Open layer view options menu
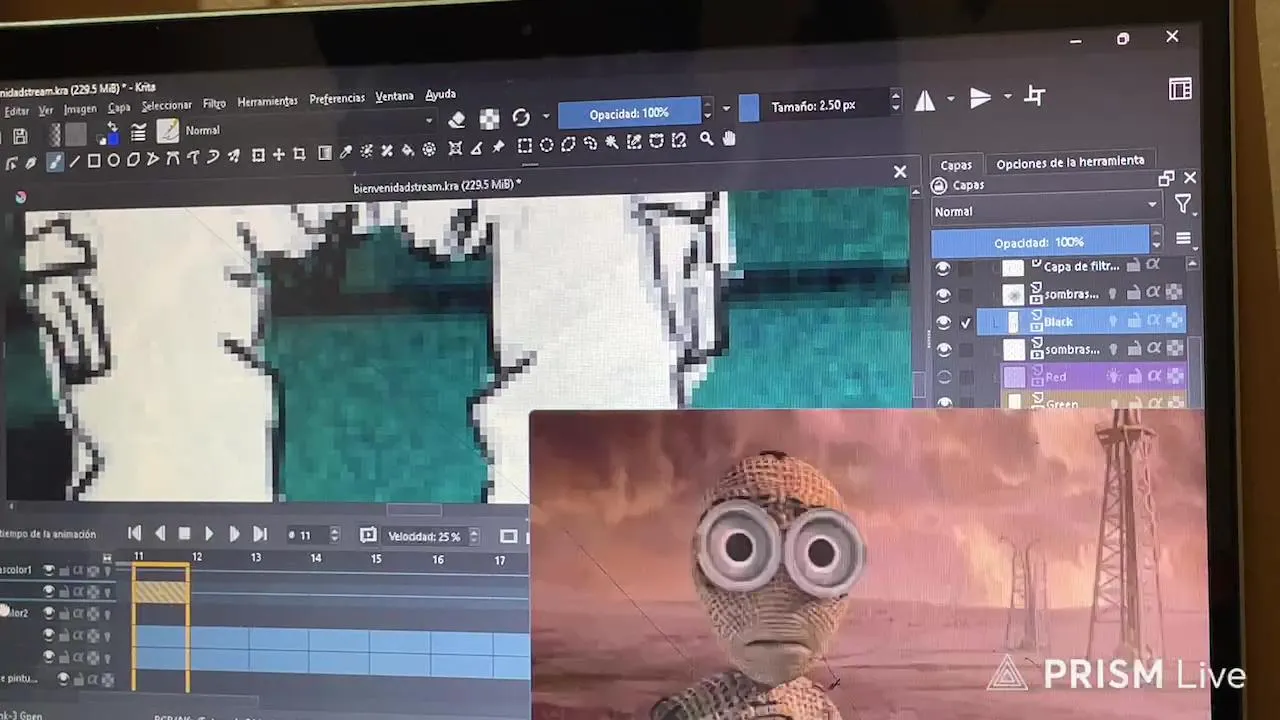Screen dimensions: 1280x720 [x=1183, y=239]
